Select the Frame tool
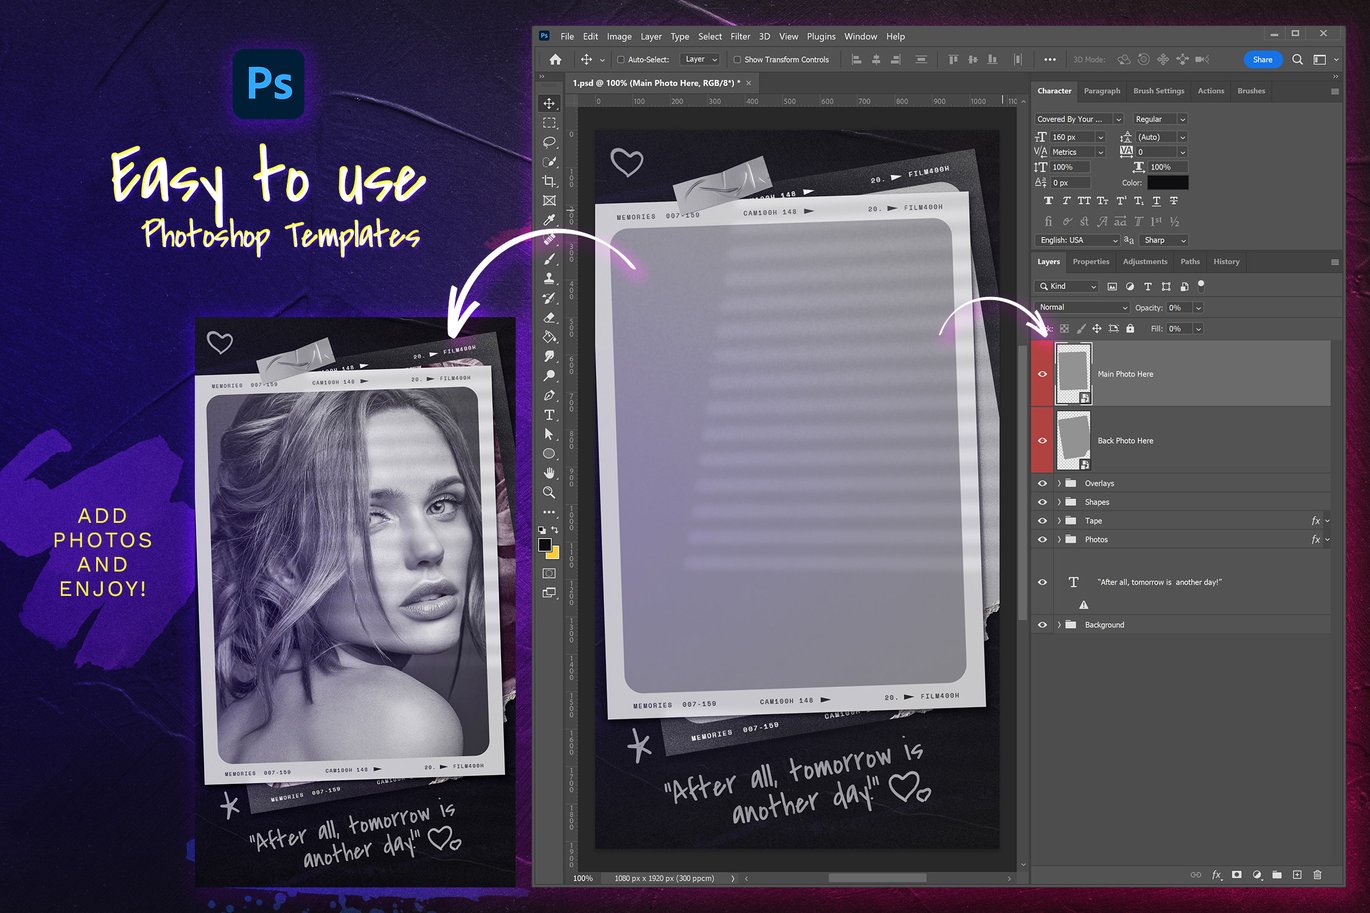This screenshot has width=1370, height=913. pyautogui.click(x=549, y=201)
